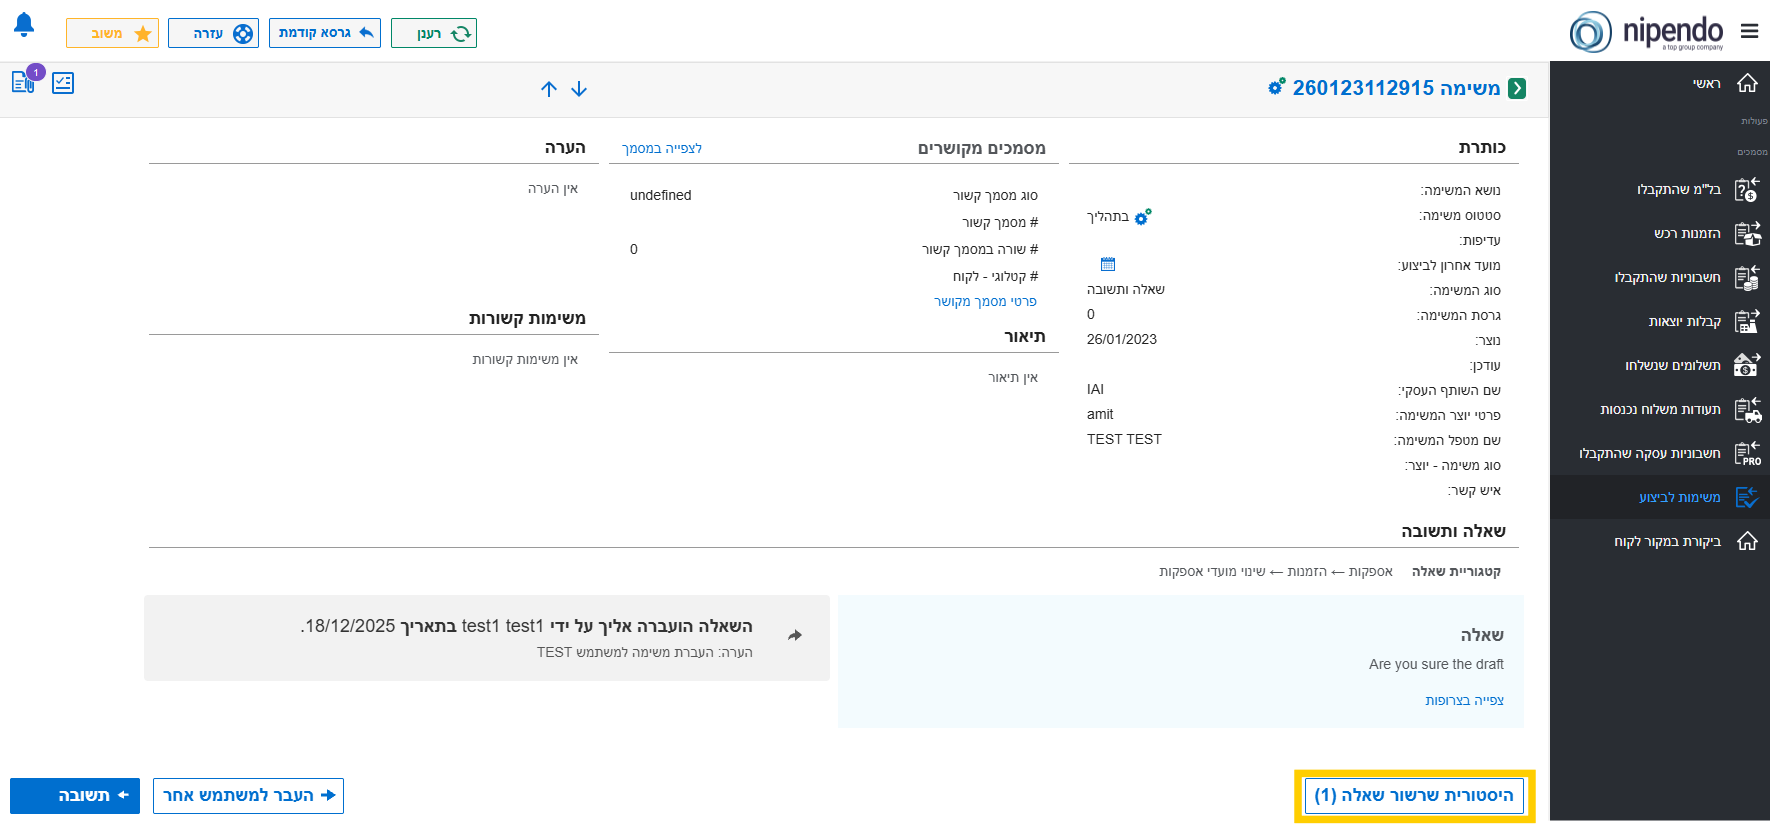Refresh the page with רענן button
This screenshot has height=824, width=1770.
[434, 33]
